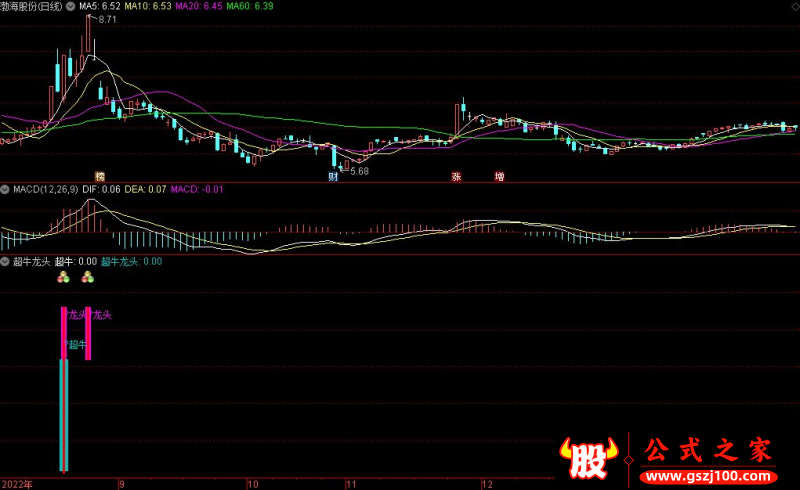
Task: Click the month 11 axis marker
Action: coord(351,484)
